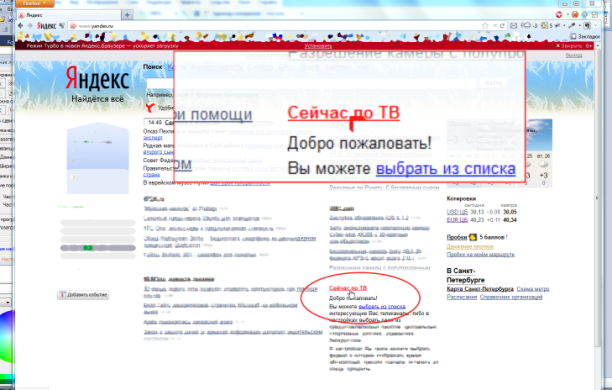612x390 pixels.
Task: Switch to the Яндекс browser tab
Action: [69, 15]
